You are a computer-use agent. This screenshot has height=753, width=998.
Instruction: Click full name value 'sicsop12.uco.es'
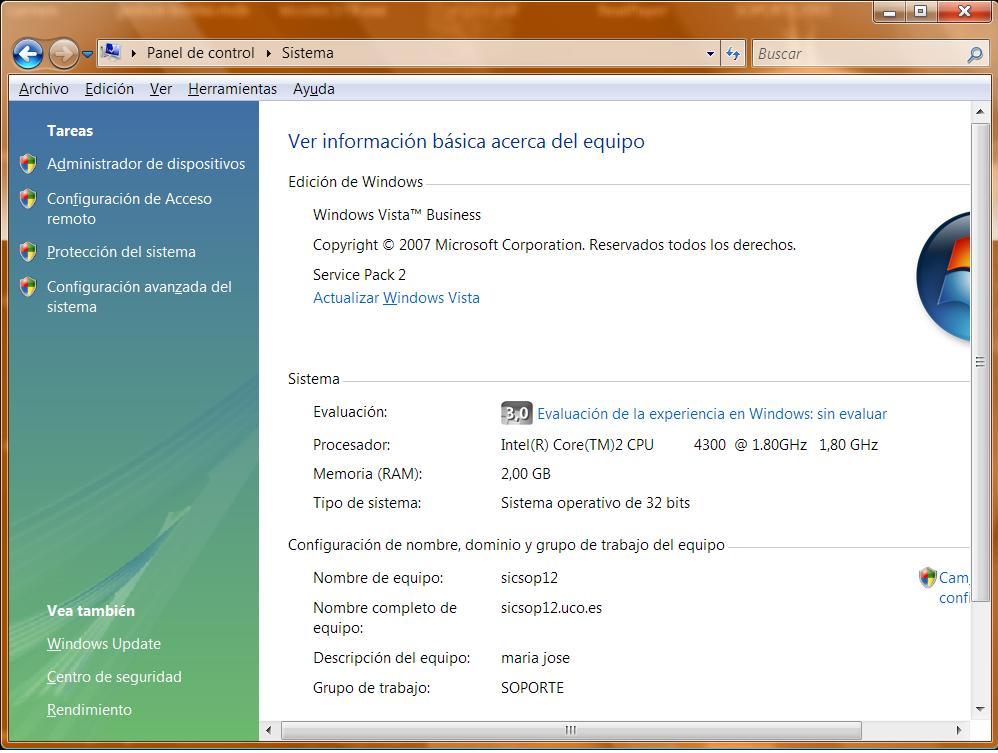(x=551, y=608)
